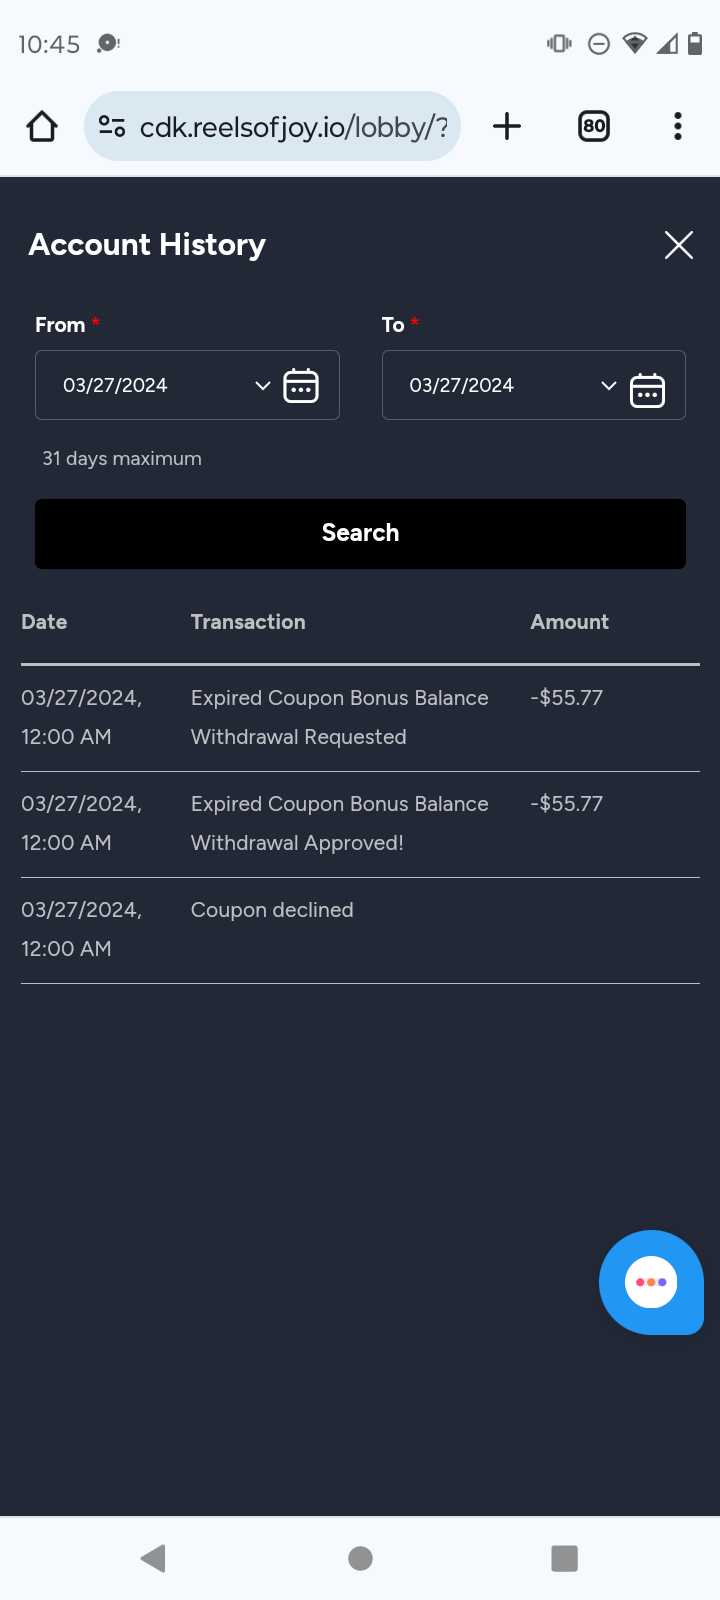Open a new browser tab
The width and height of the screenshot is (720, 1600).
tap(507, 126)
